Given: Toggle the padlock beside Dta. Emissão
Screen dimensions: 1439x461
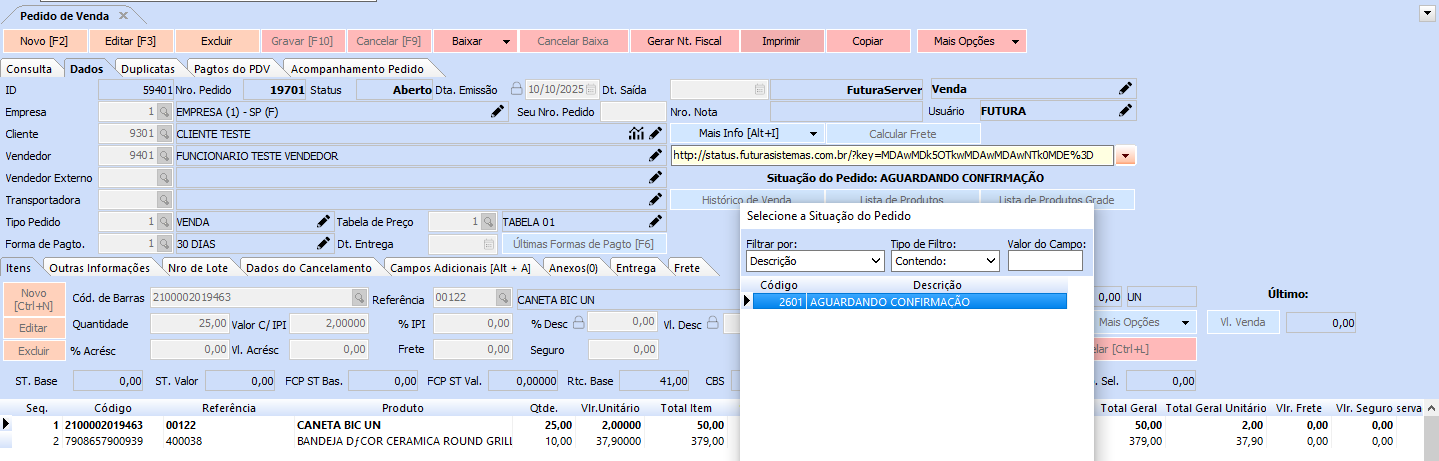Looking at the screenshot, I should (x=517, y=89).
